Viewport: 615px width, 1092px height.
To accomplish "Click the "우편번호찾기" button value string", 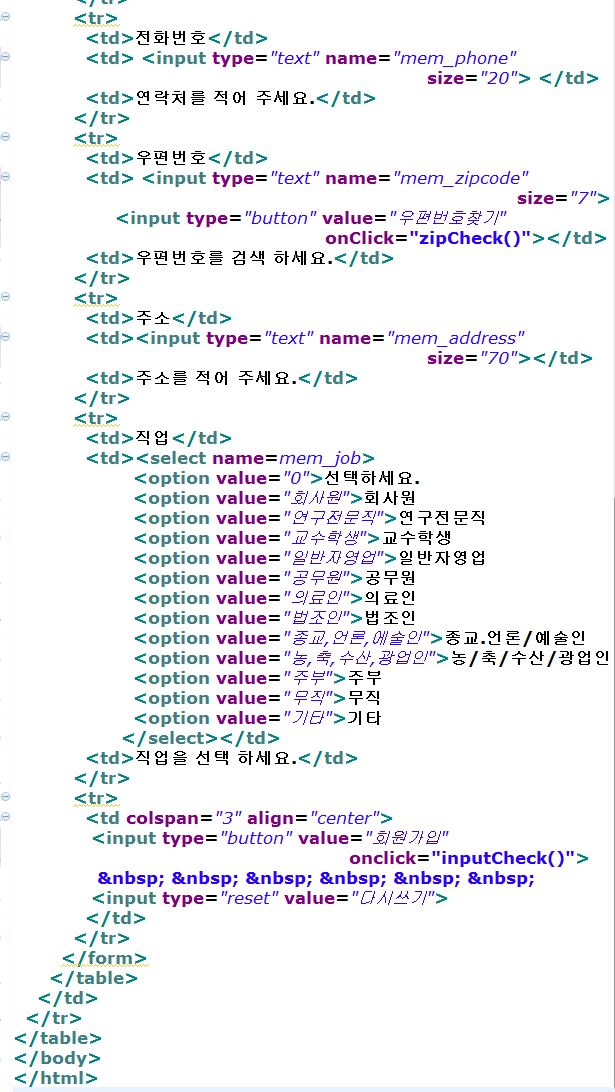I will pyautogui.click(x=448, y=219).
